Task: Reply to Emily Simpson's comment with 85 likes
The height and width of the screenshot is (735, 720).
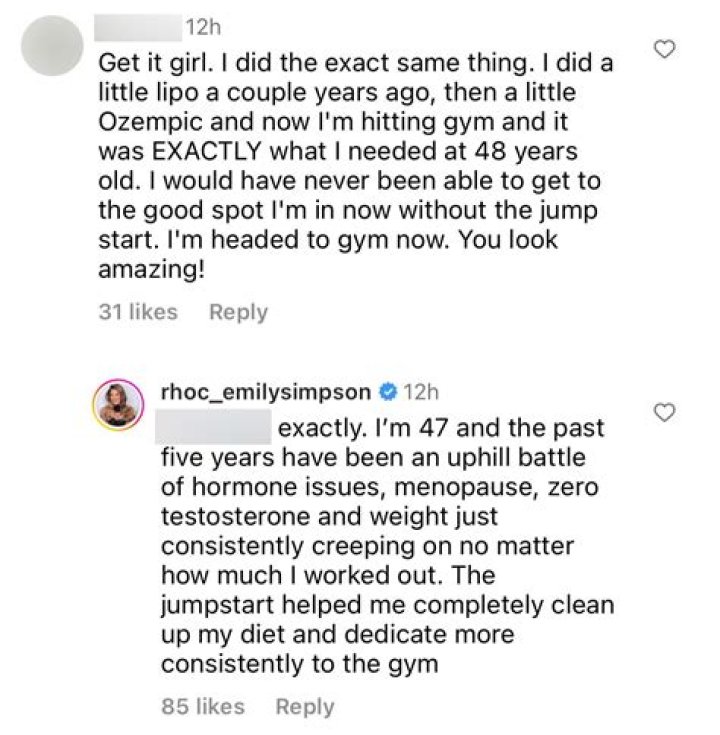Action: click(x=304, y=707)
